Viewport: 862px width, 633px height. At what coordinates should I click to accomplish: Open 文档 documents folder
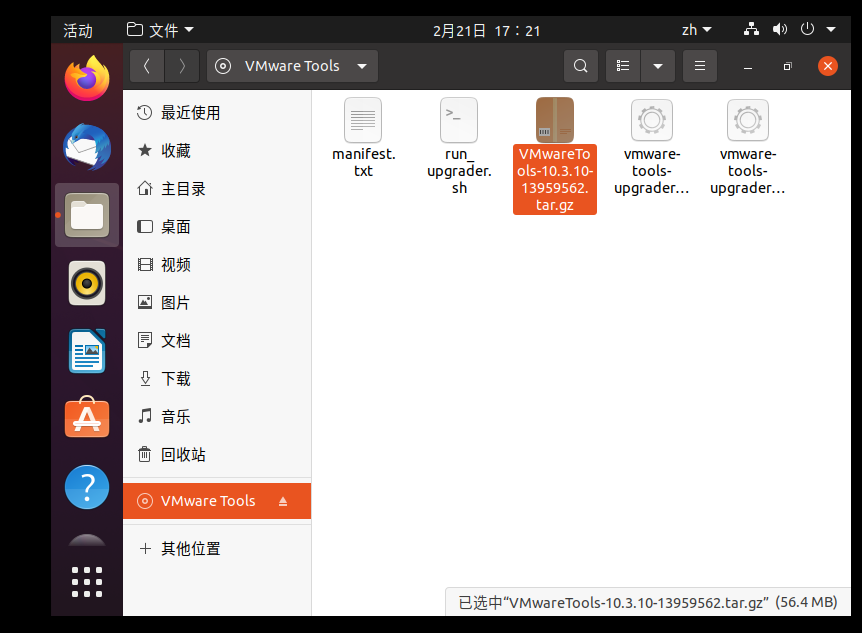click(x=217, y=340)
